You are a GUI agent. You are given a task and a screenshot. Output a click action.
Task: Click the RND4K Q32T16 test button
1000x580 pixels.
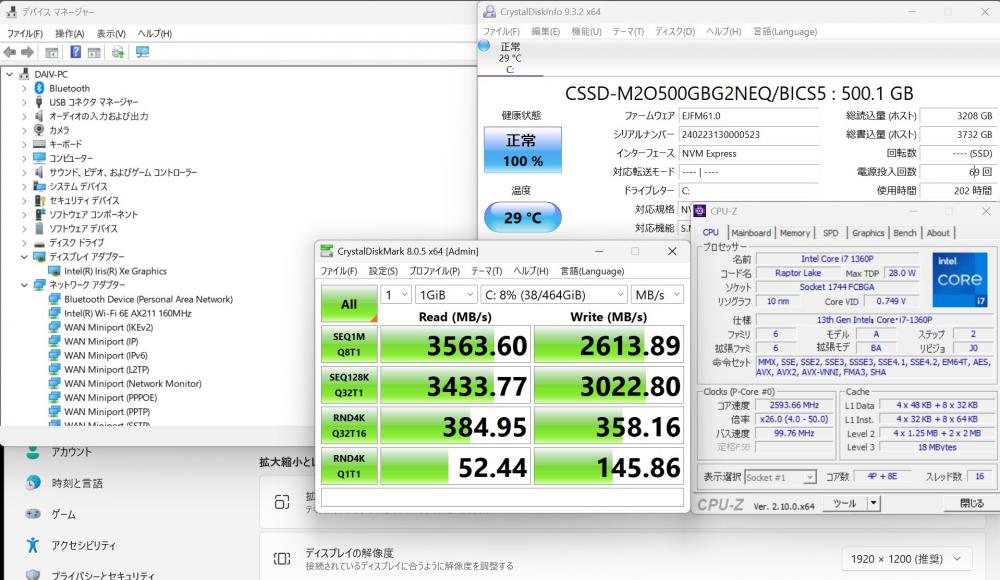pyautogui.click(x=349, y=426)
